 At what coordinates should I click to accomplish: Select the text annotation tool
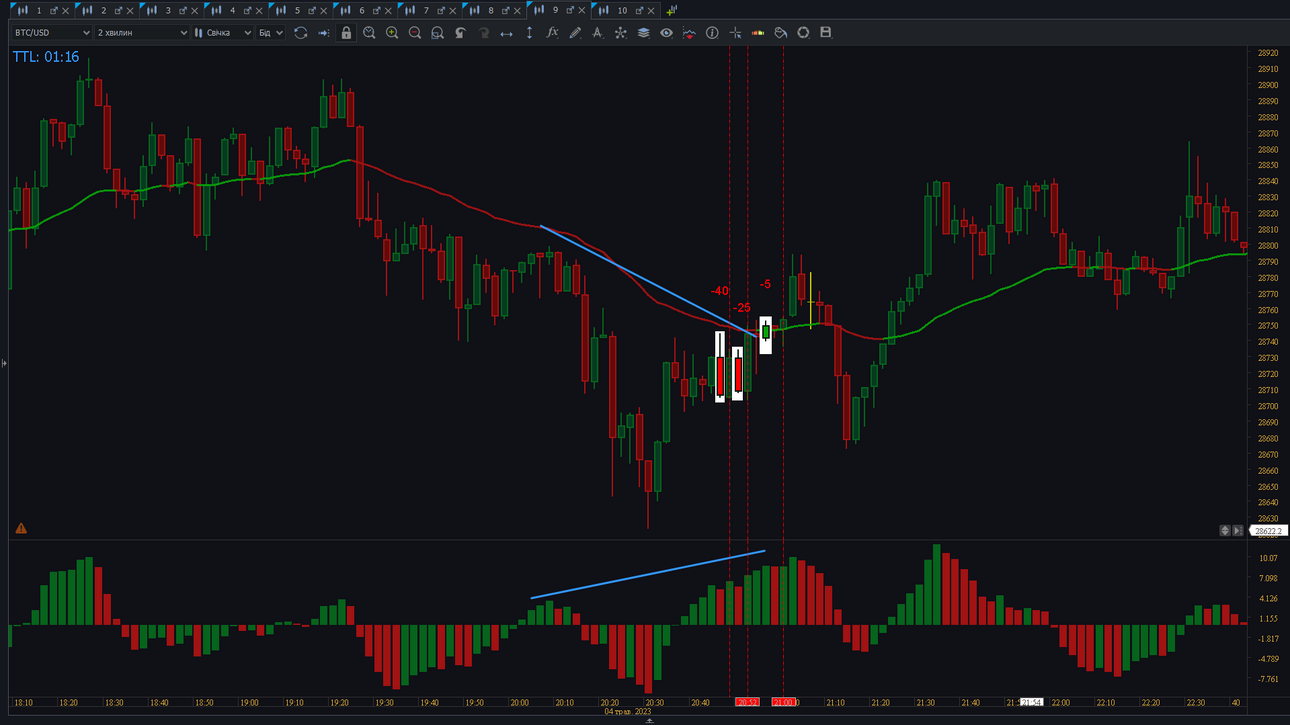click(x=598, y=33)
